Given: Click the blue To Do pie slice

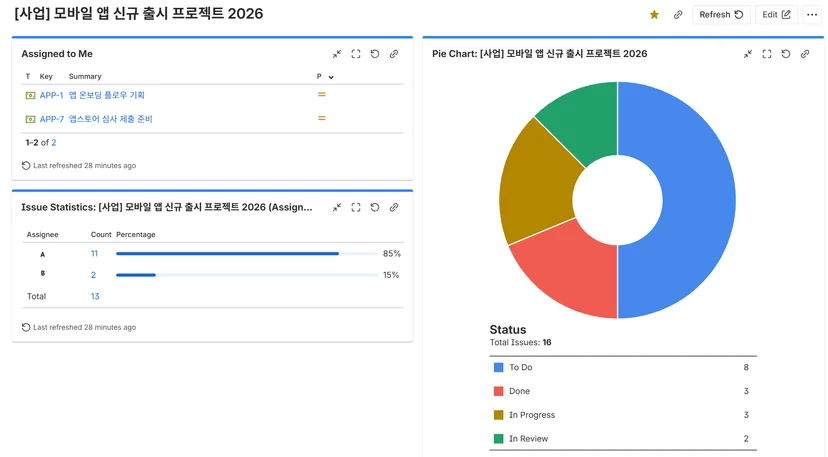Looking at the screenshot, I should 697,201.
